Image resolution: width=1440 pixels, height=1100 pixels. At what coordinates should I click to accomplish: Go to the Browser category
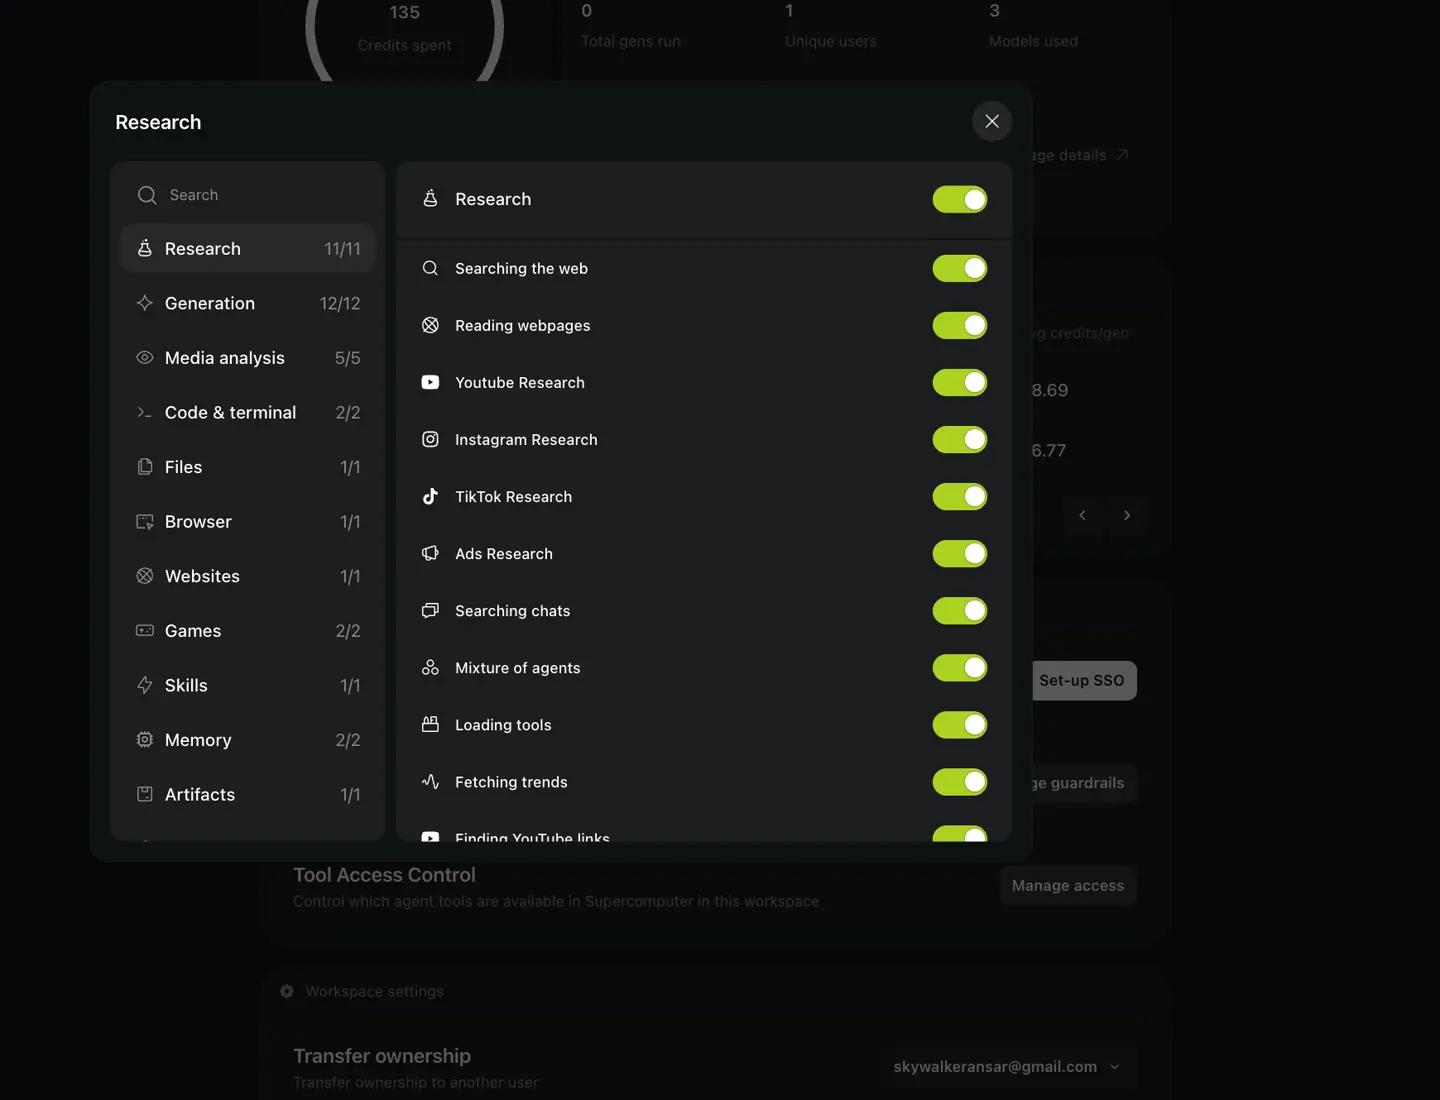[248, 521]
